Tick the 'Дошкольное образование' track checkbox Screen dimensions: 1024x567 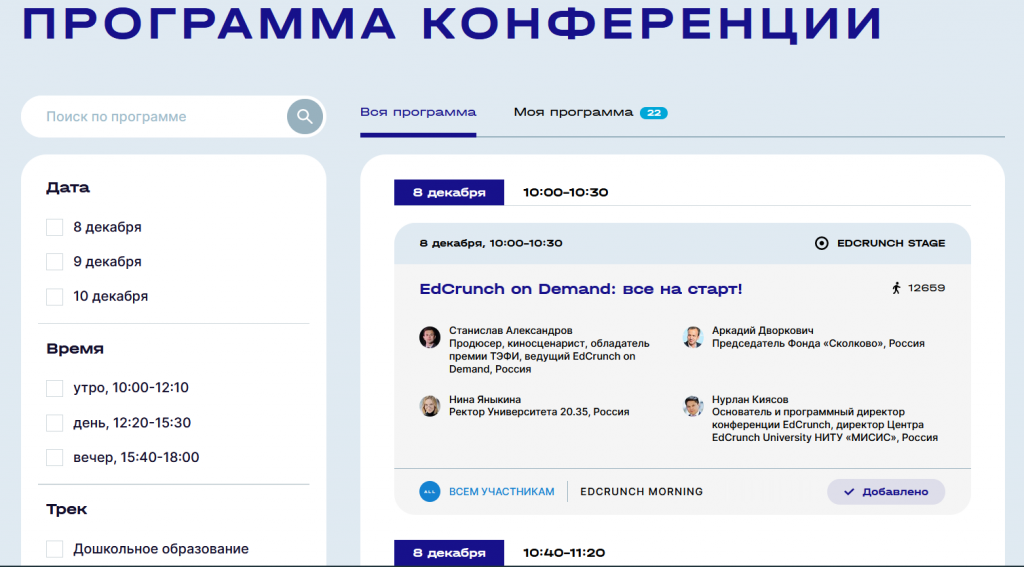[x=55, y=549]
